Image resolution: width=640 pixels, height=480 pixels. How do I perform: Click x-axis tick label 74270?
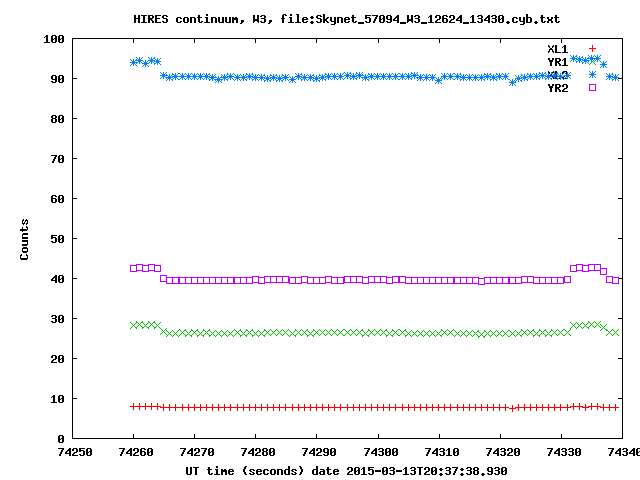197,452
